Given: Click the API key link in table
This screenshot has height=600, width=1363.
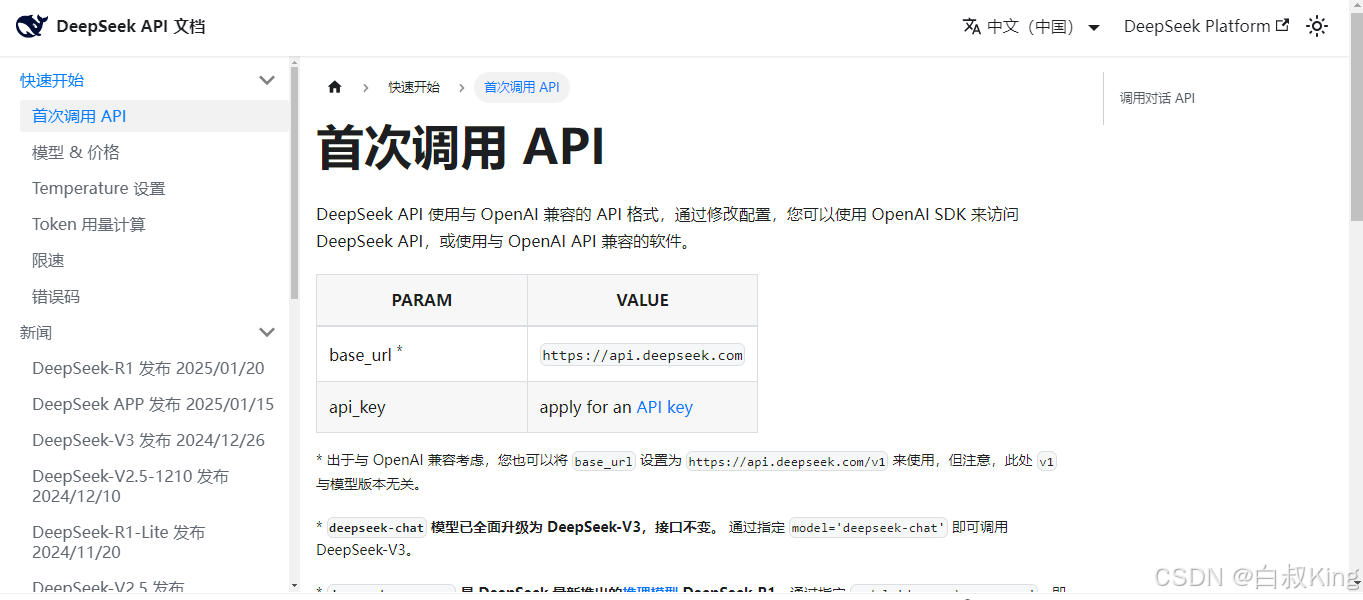Looking at the screenshot, I should 665,407.
